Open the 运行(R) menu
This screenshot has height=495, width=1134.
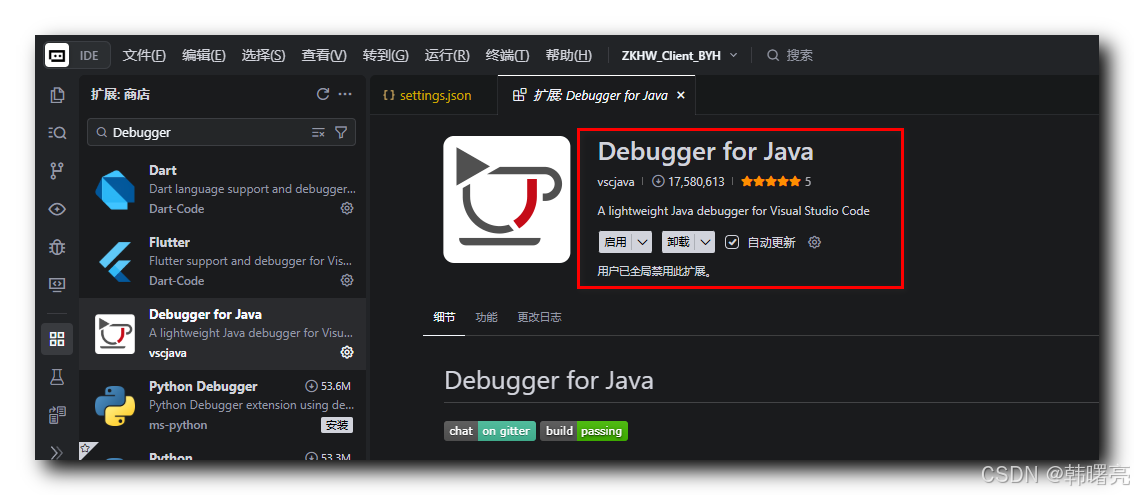pyautogui.click(x=447, y=56)
